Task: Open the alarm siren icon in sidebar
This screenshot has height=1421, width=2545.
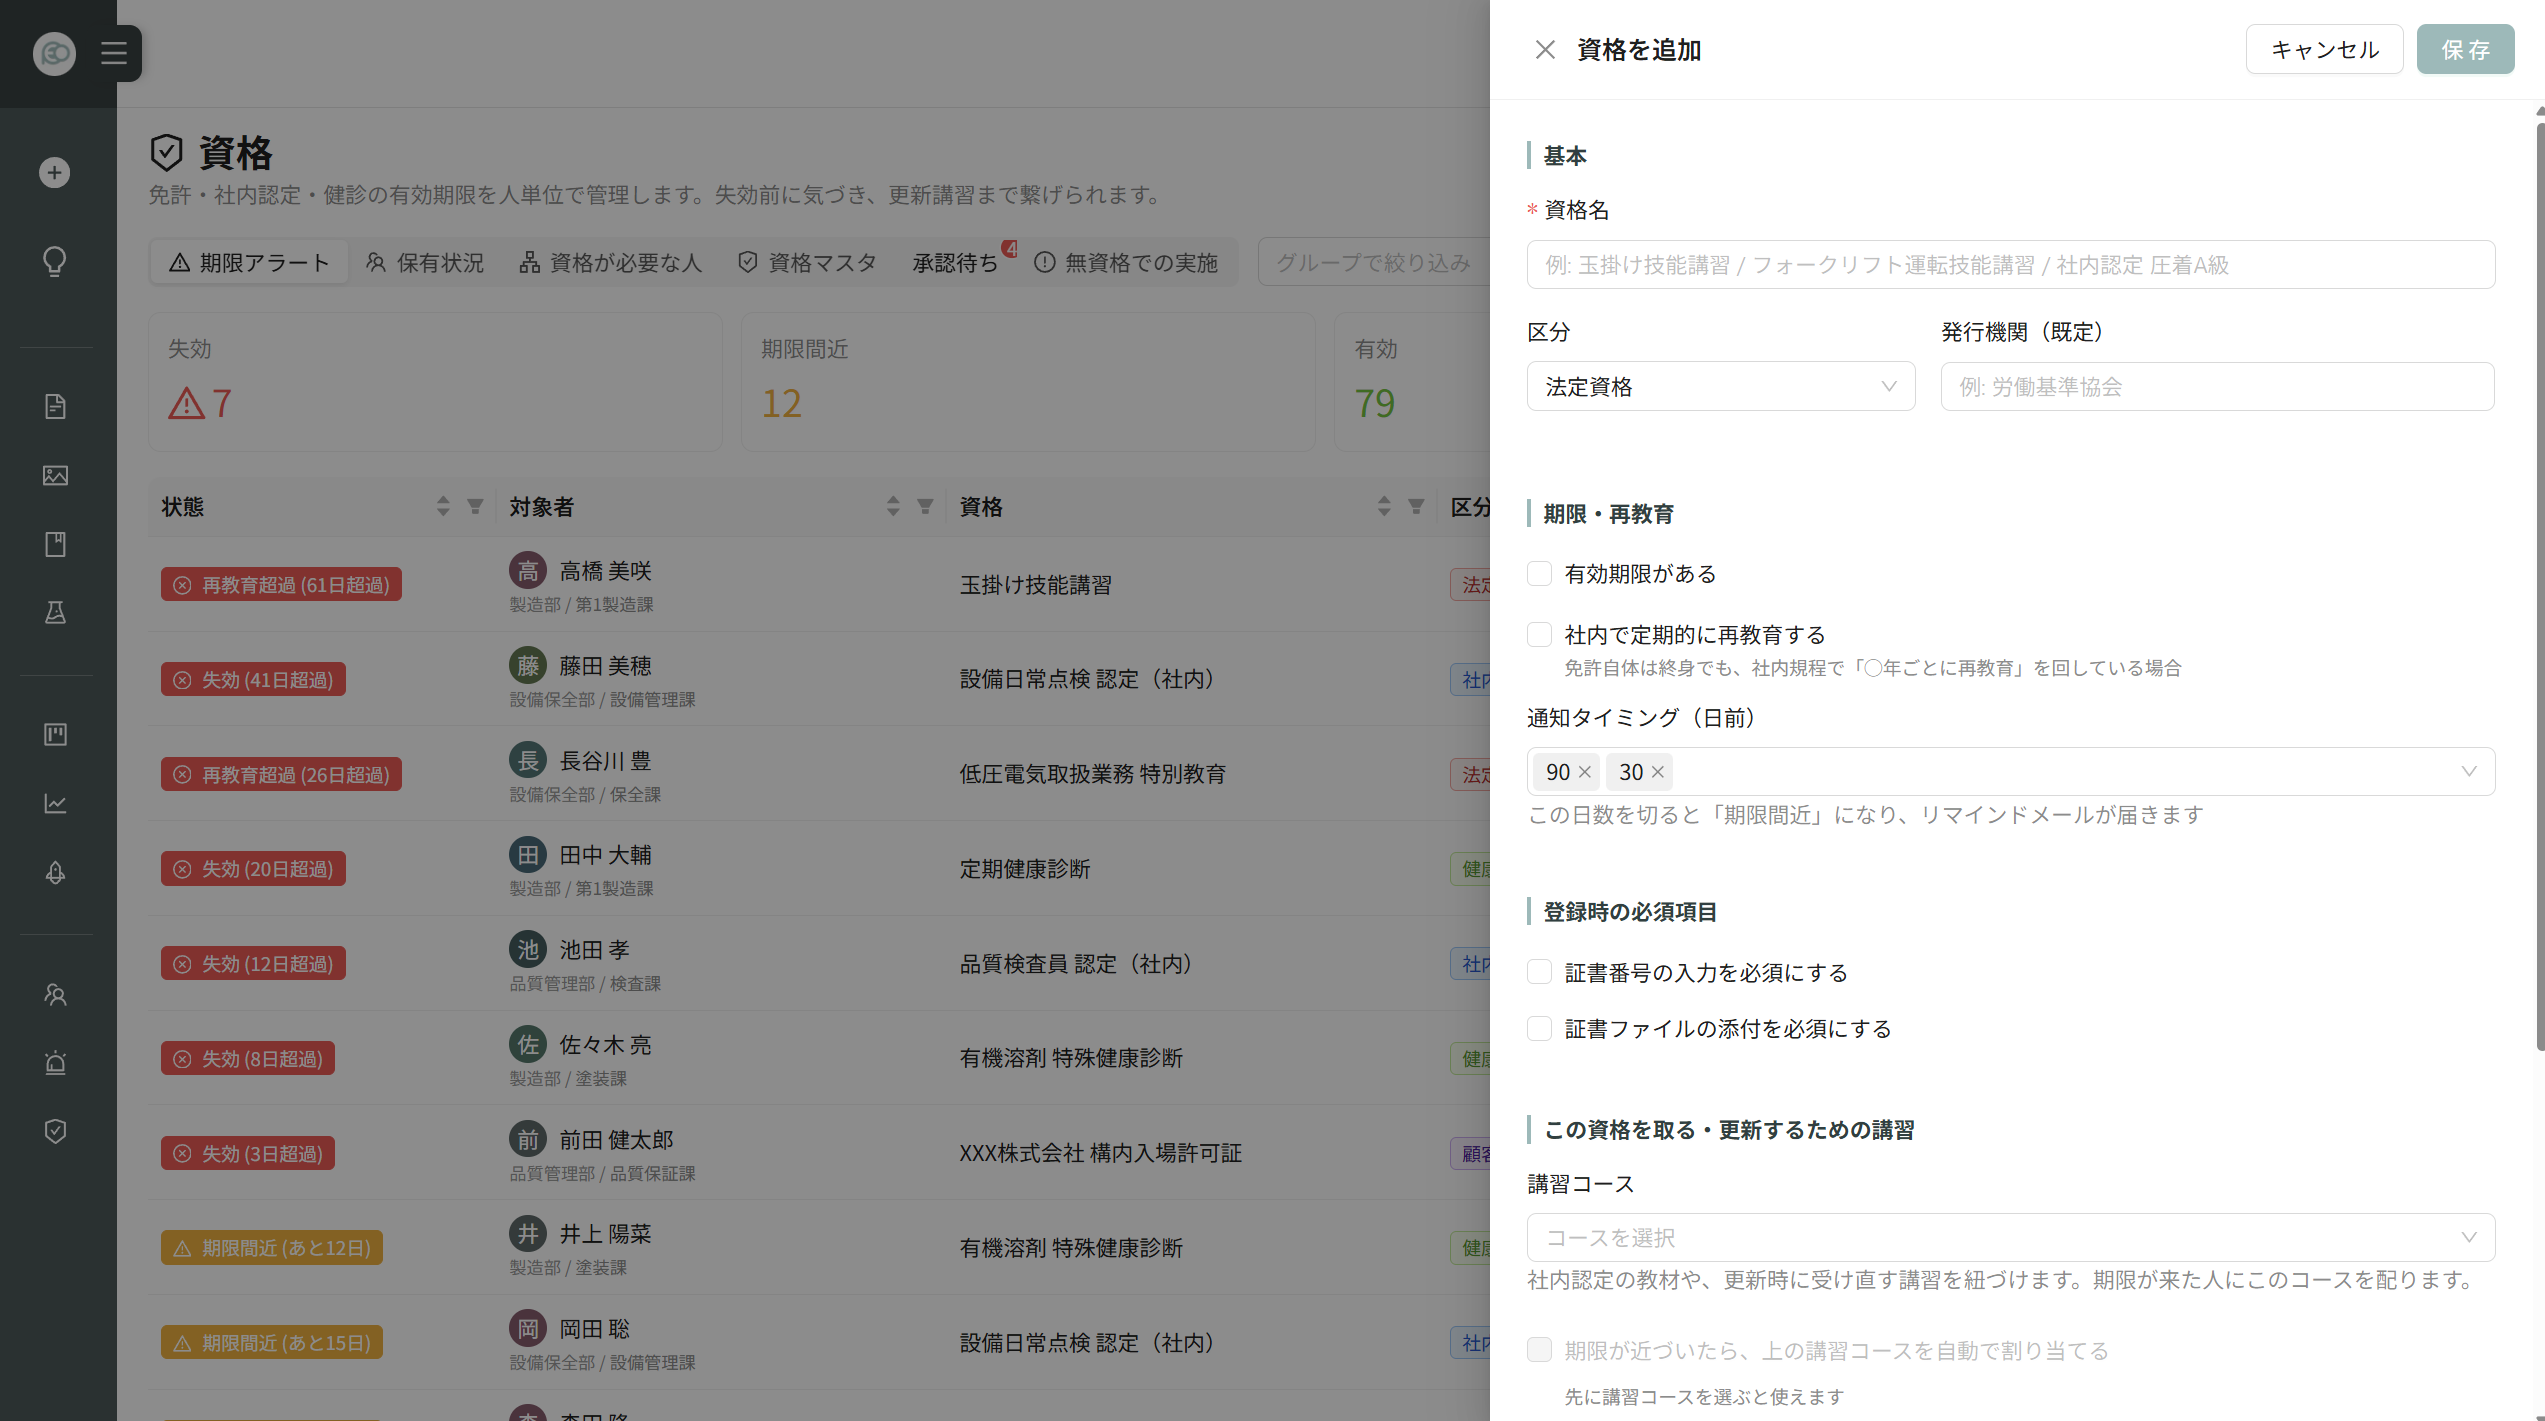Action: (x=55, y=1063)
